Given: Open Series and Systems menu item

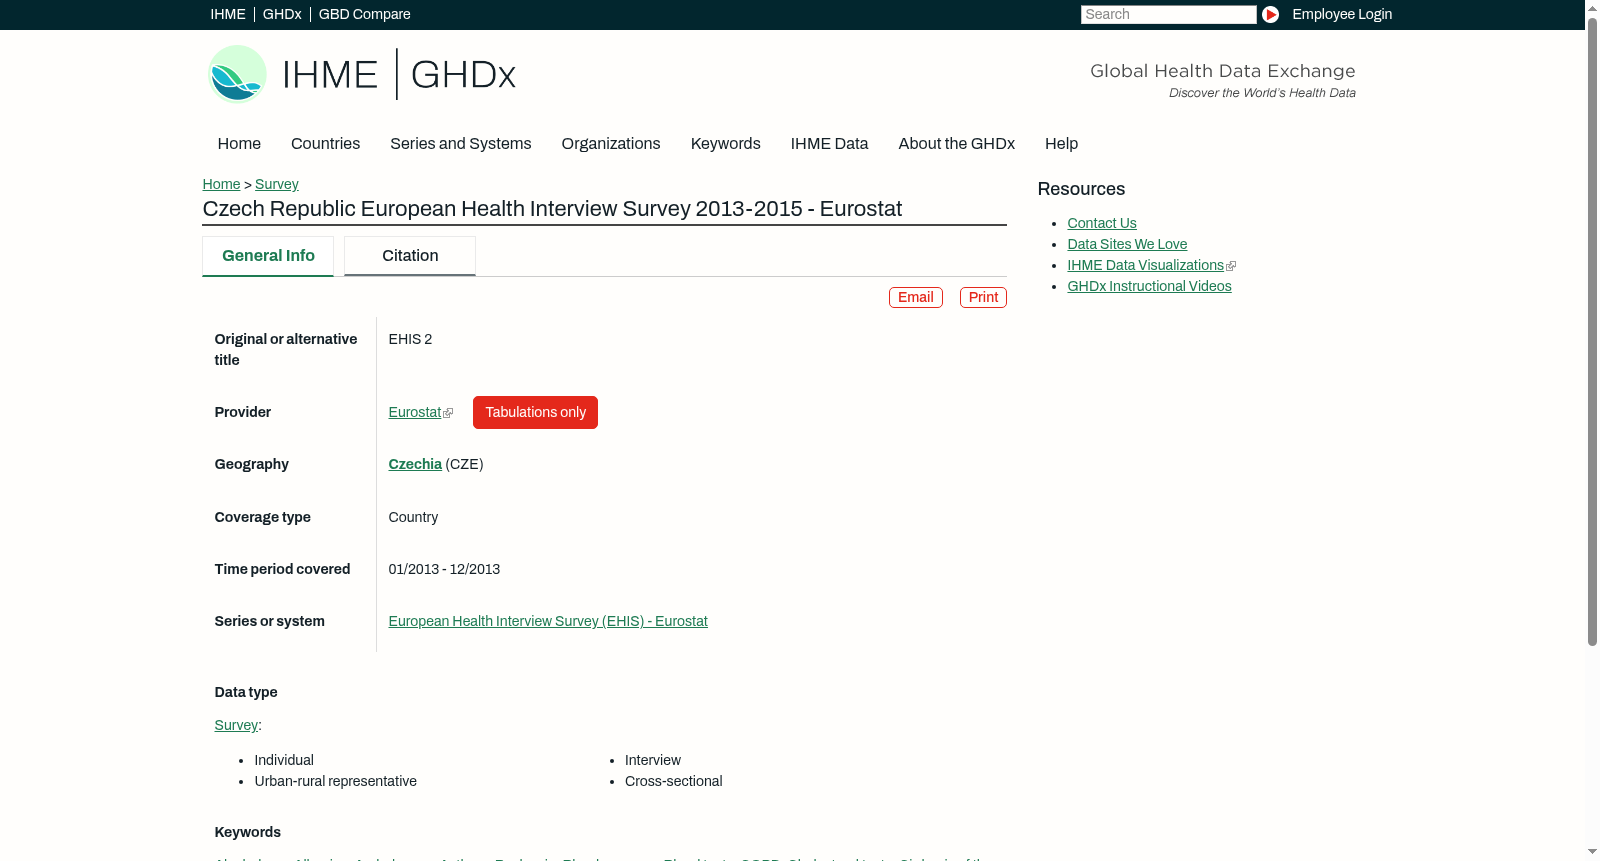Looking at the screenshot, I should pyautogui.click(x=461, y=144).
